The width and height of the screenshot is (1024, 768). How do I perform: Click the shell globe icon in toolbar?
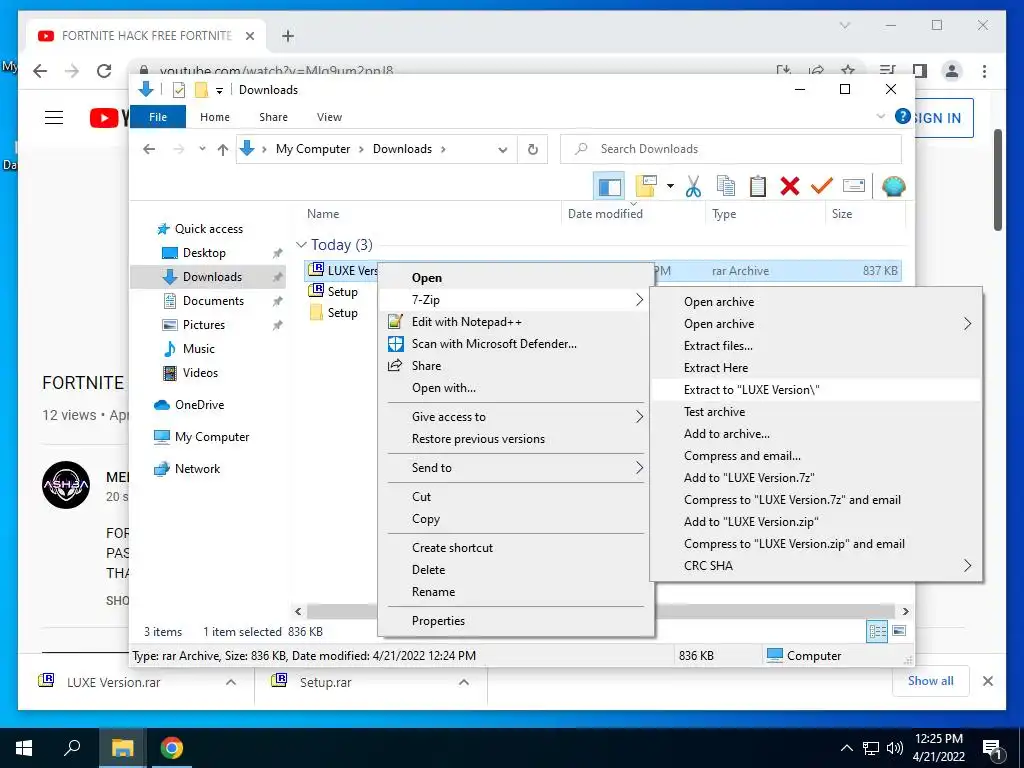(893, 186)
